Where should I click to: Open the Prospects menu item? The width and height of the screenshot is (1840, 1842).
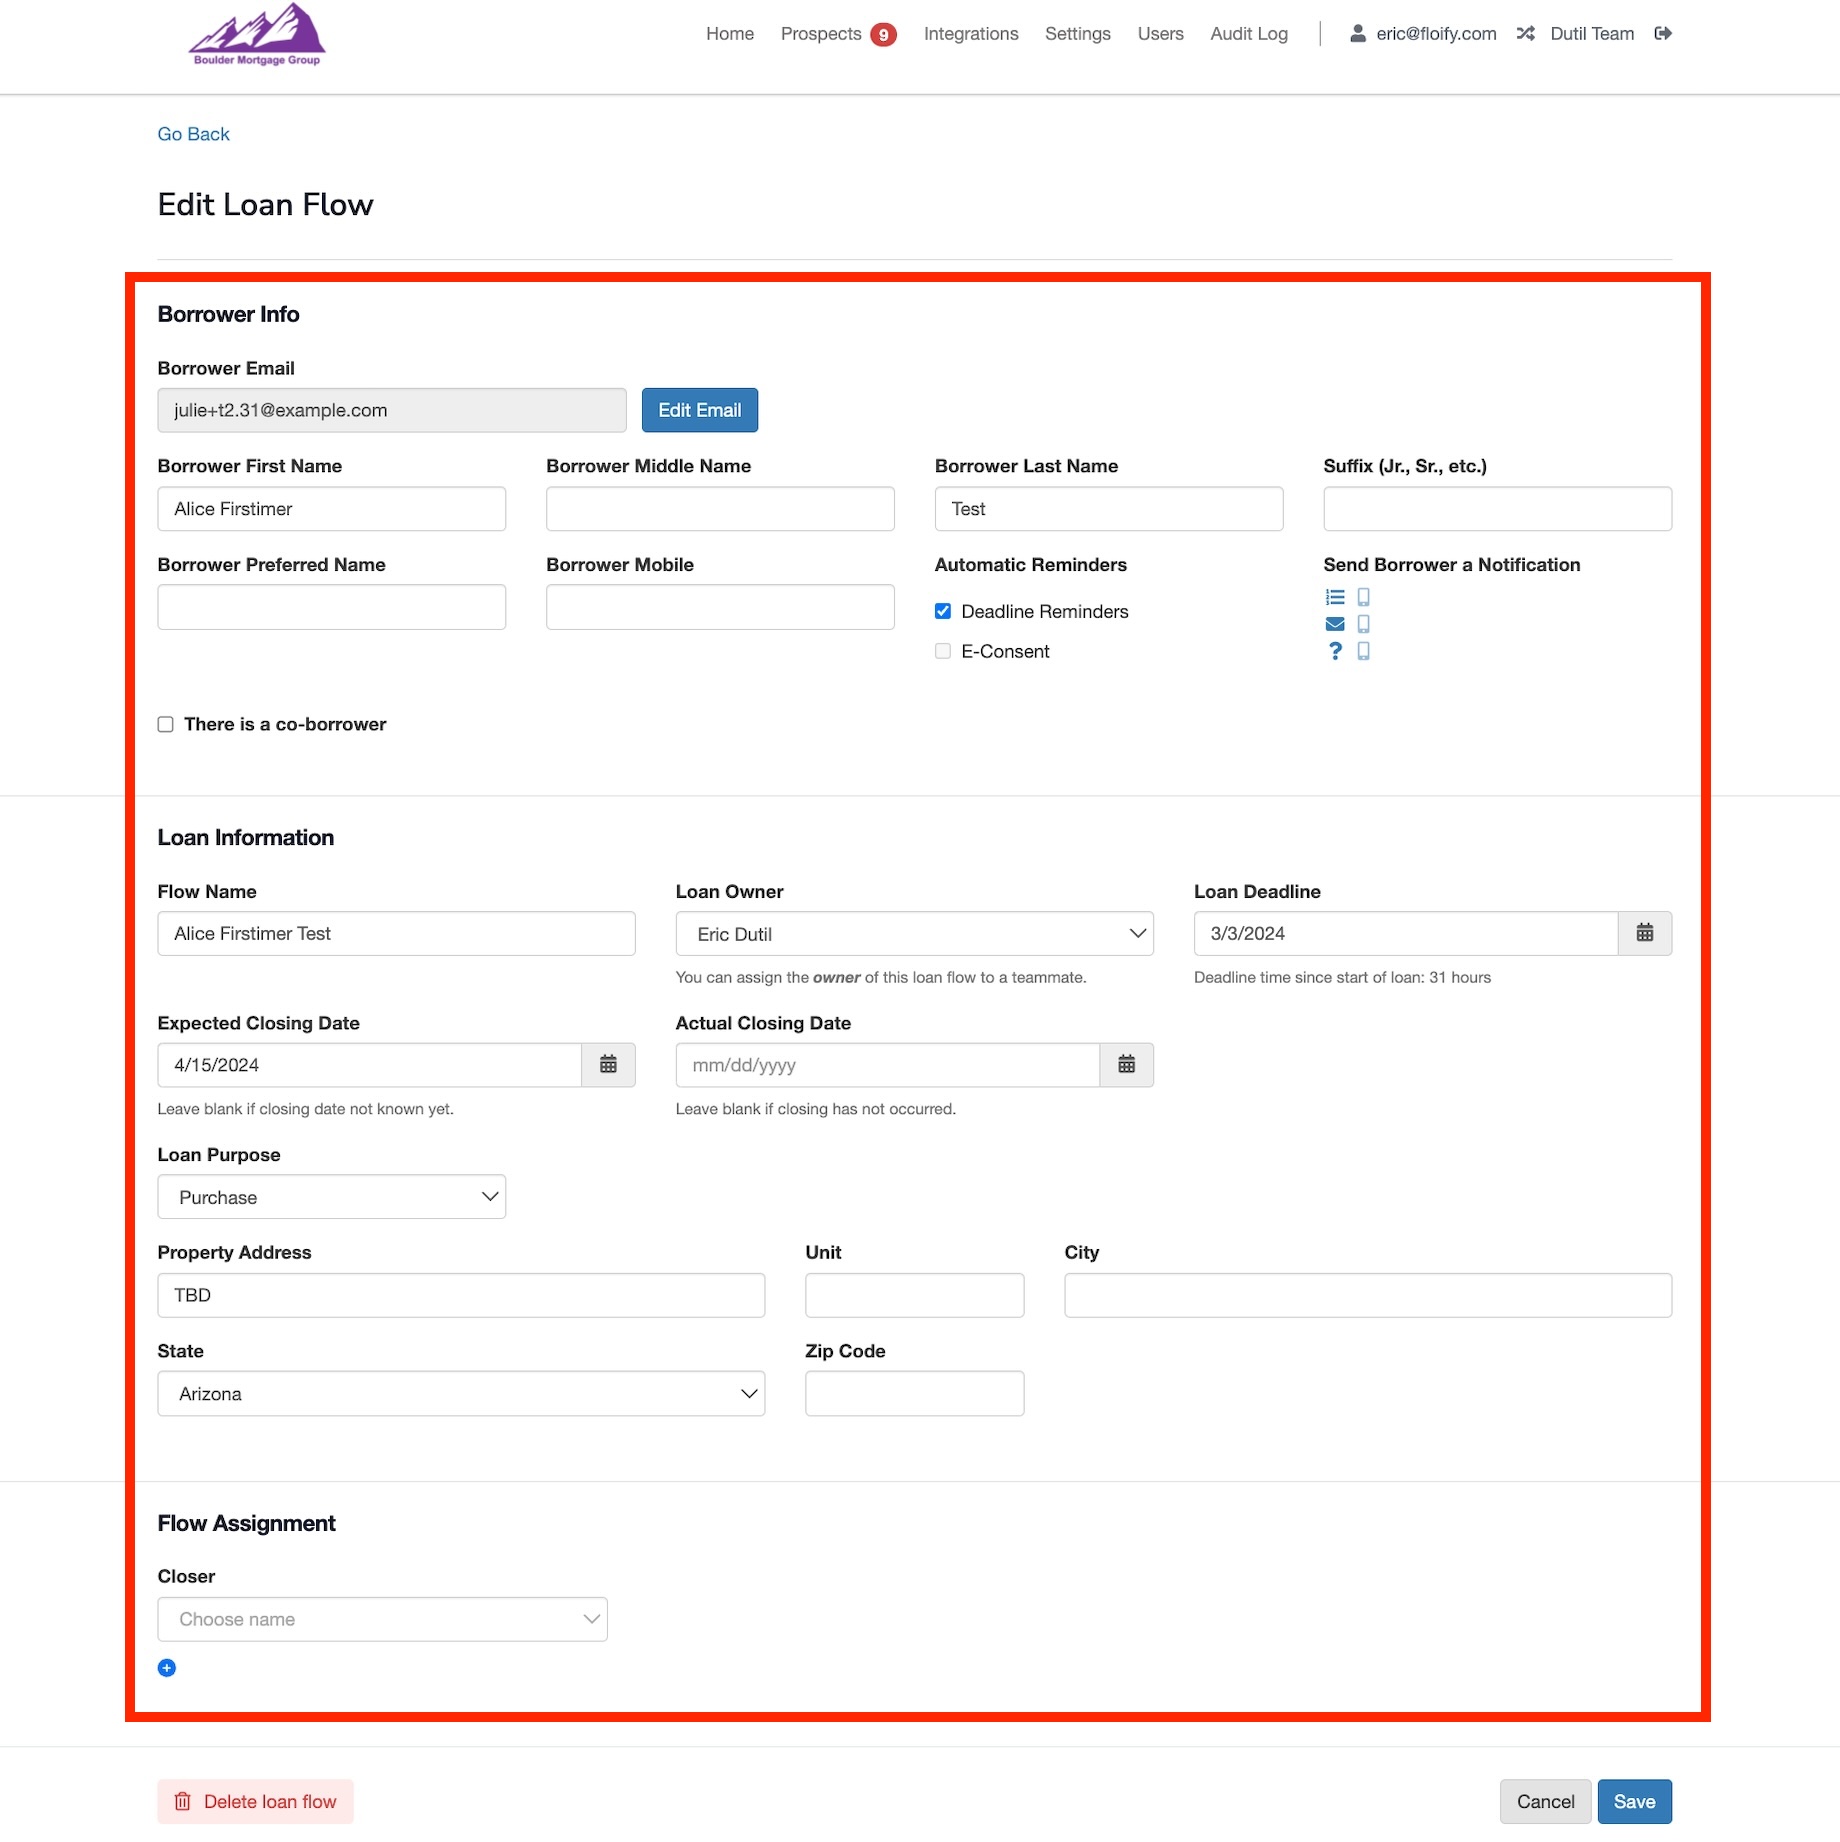[821, 34]
